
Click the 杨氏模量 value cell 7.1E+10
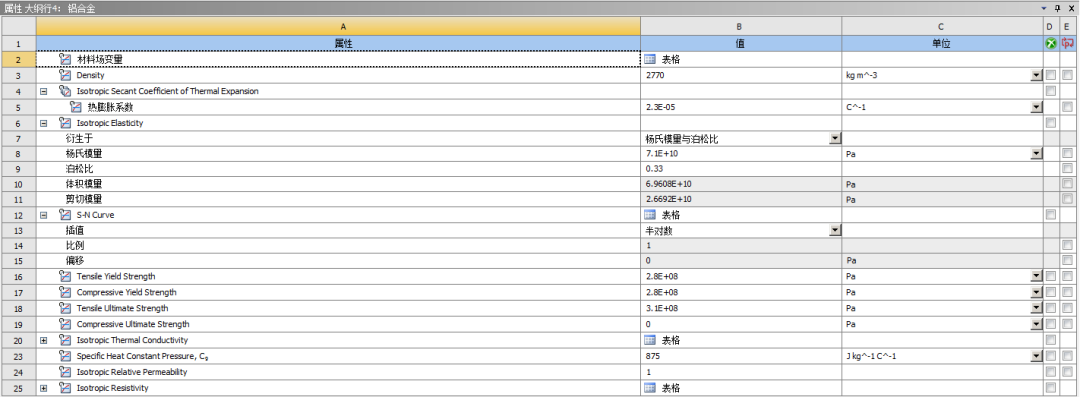pyautogui.click(x=740, y=153)
